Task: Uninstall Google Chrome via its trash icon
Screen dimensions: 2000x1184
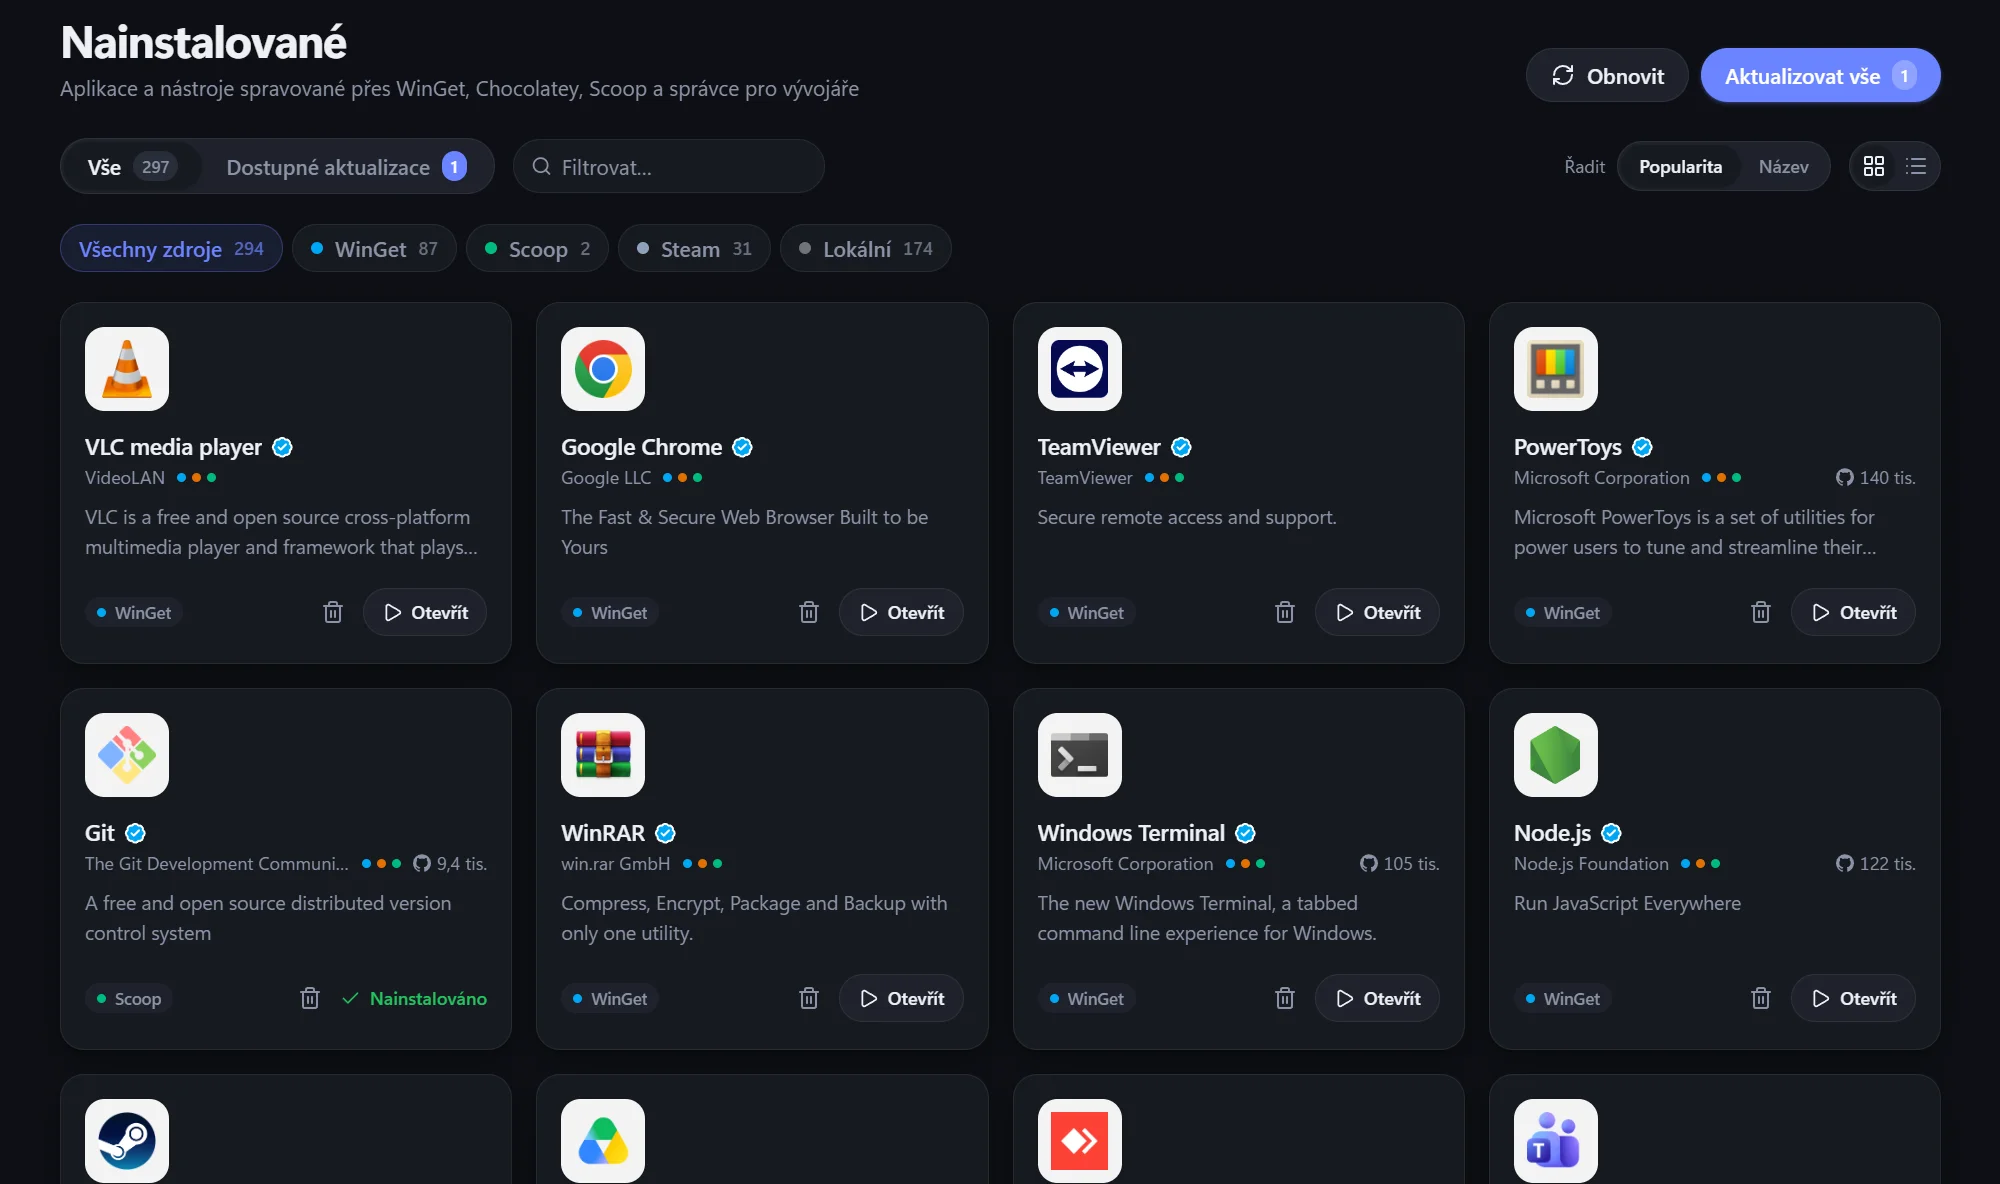Action: [x=809, y=612]
